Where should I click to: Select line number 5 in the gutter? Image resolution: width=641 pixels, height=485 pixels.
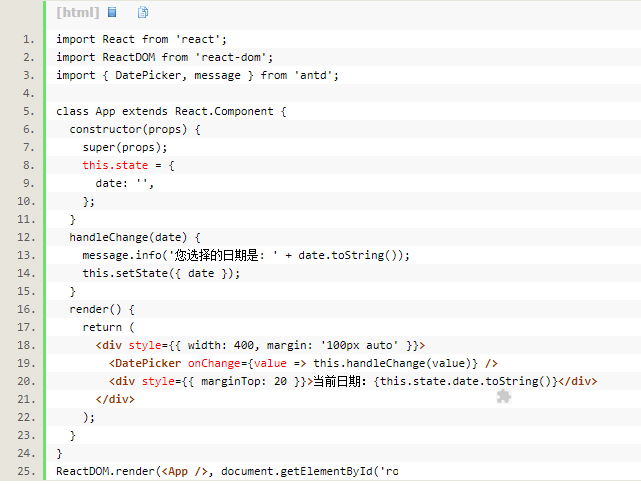tap(28, 111)
